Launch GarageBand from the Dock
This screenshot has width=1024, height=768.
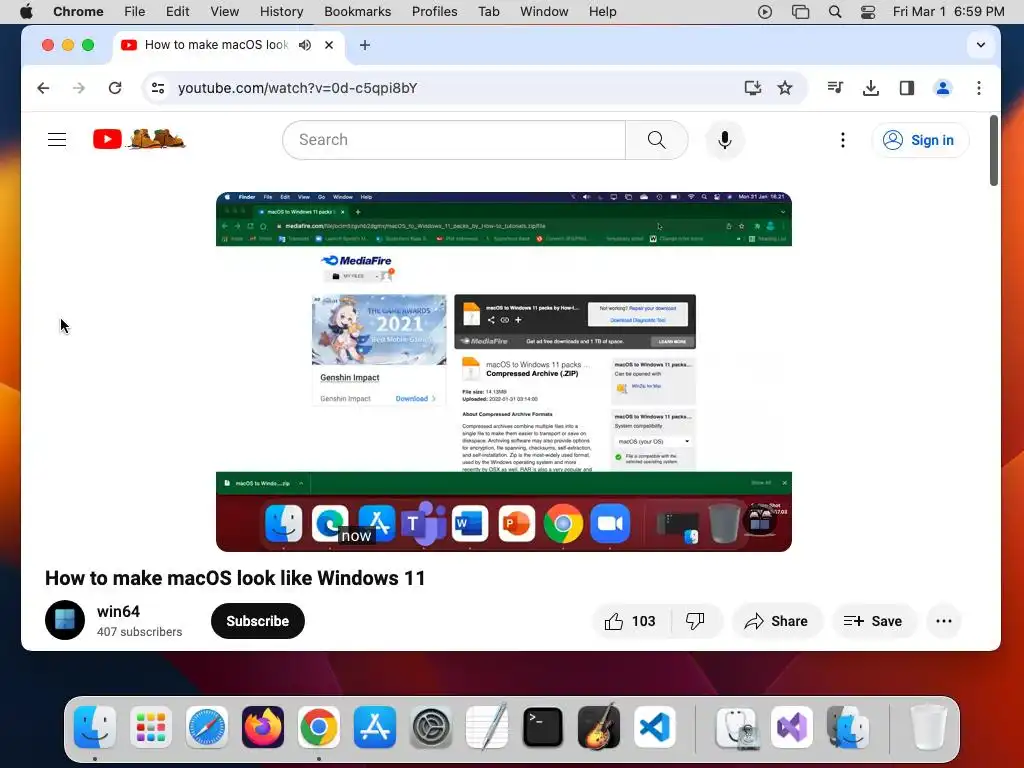tap(599, 727)
